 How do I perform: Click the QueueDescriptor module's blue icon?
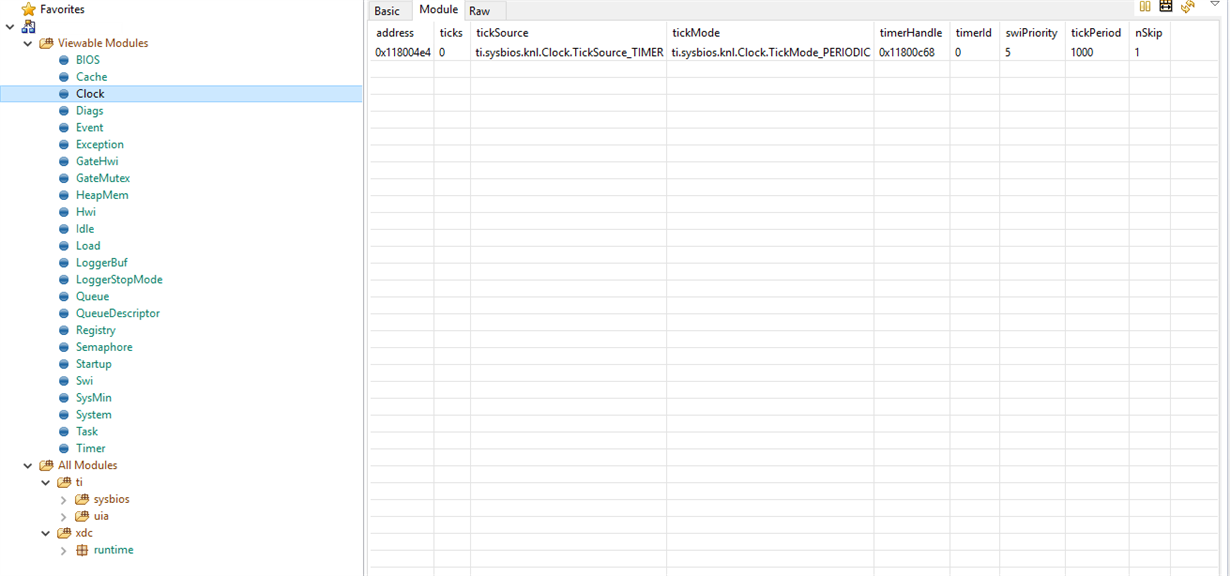(x=64, y=313)
